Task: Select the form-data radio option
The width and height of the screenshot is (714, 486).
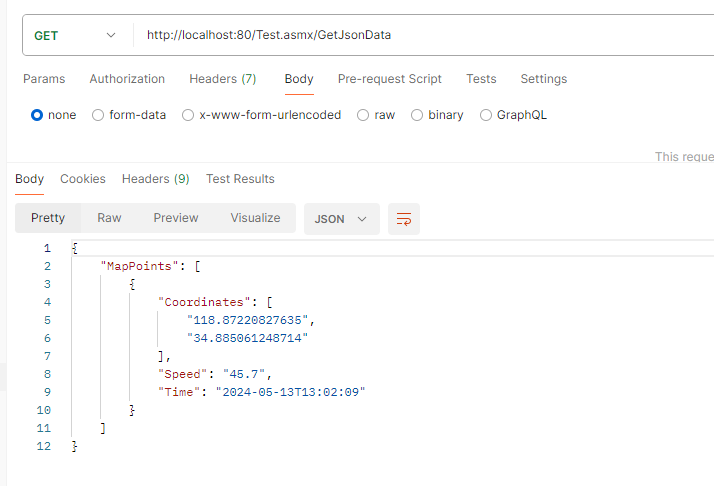Action: click(x=98, y=115)
